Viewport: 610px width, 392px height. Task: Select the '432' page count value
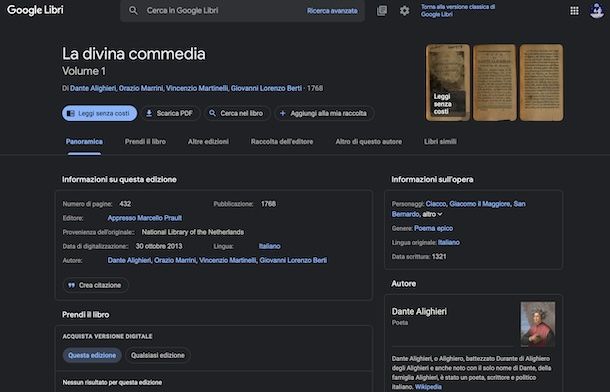pos(125,204)
